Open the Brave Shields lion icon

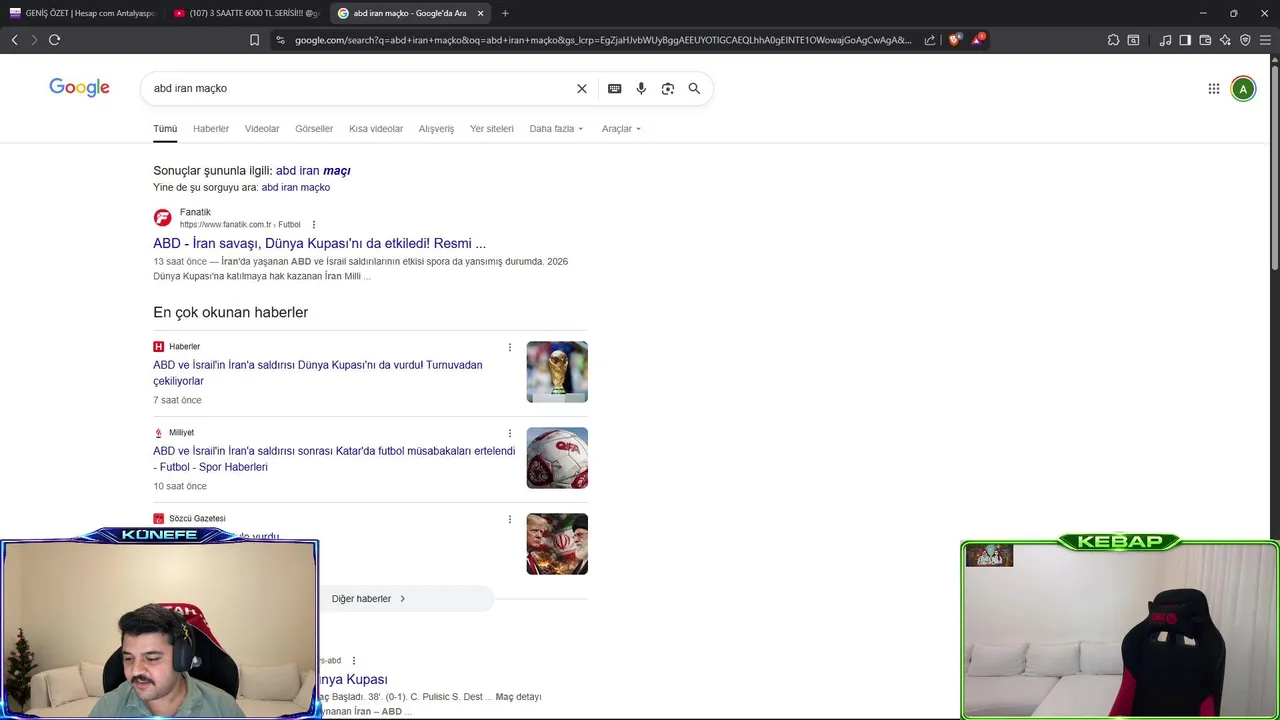(x=954, y=40)
